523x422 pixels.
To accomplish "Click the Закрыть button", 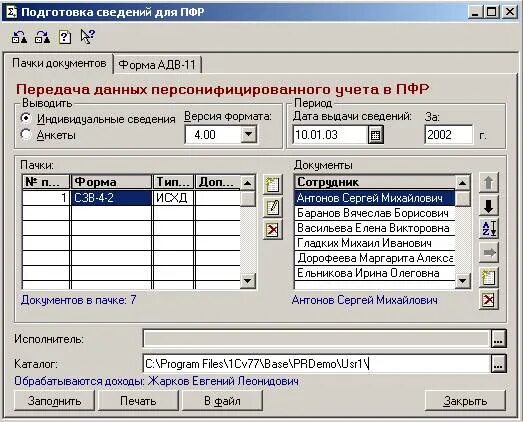I will (465, 401).
